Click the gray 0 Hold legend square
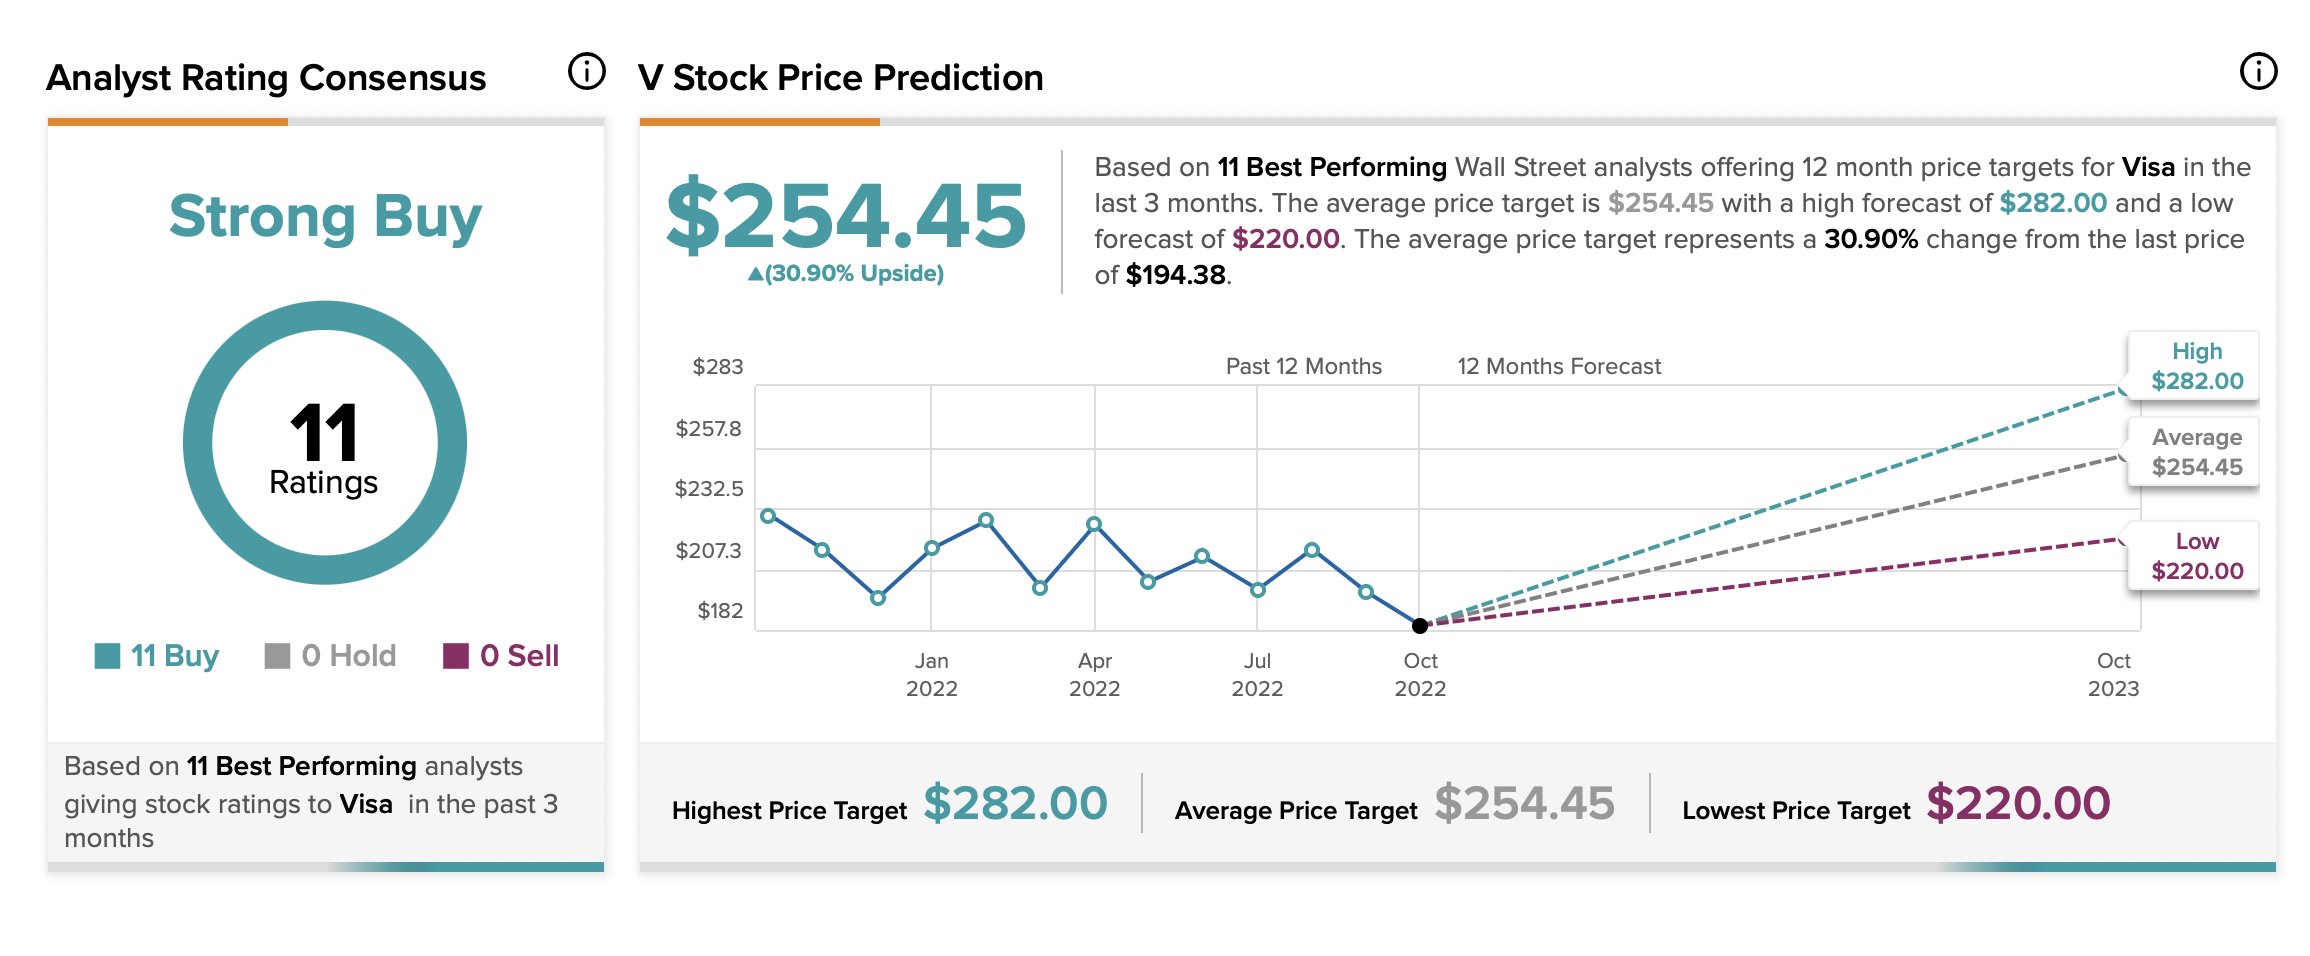This screenshot has height=956, width=2310. click(x=277, y=656)
